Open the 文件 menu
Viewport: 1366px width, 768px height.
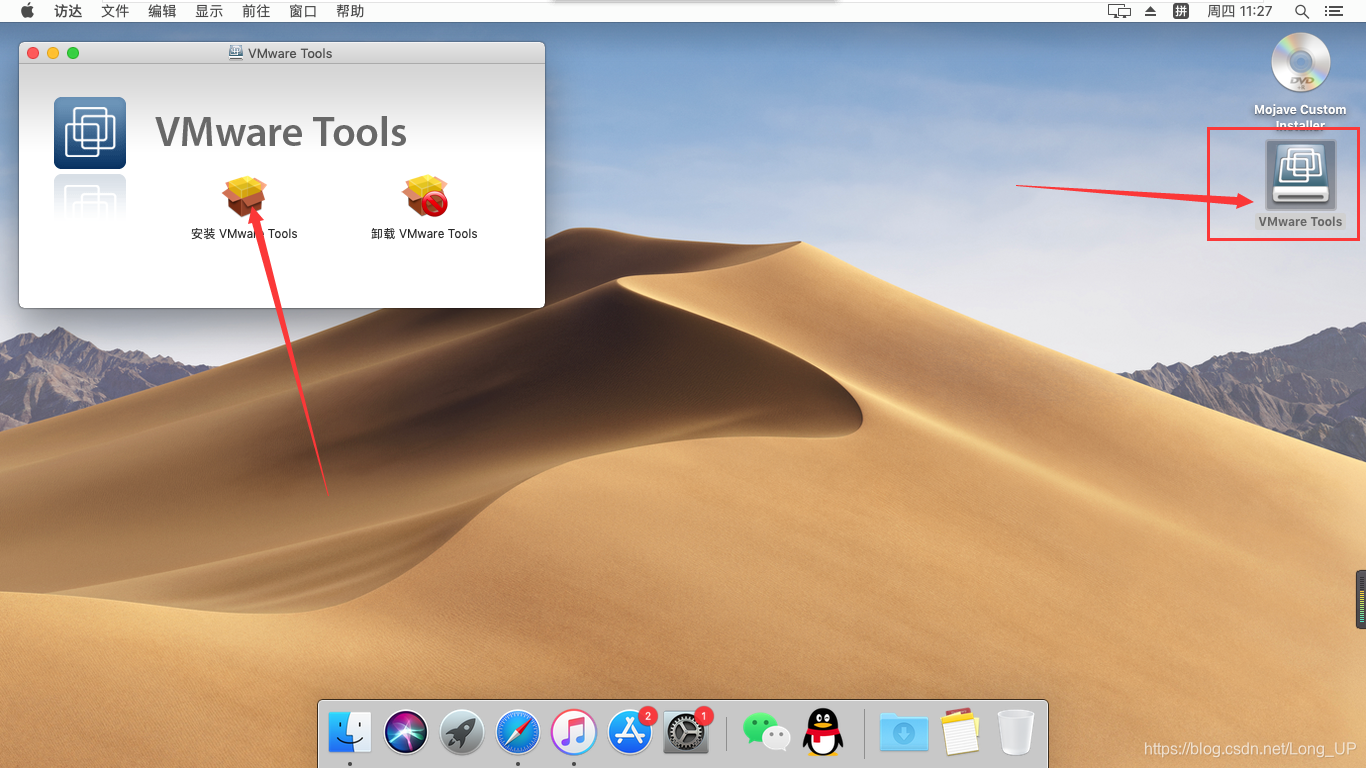(x=115, y=11)
